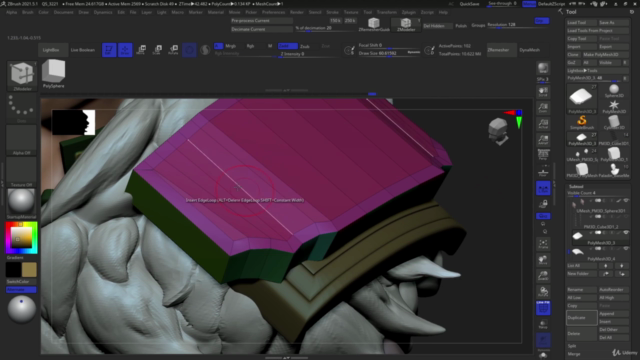Viewport: 640px width, 360px height.
Task: Toggle PolyMesh3D_3 subtool eye visibility
Action: 626,233
